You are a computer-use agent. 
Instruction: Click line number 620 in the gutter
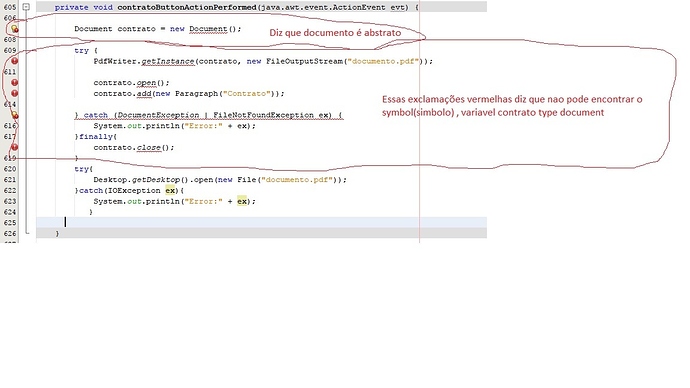pyautogui.click(x=10, y=169)
